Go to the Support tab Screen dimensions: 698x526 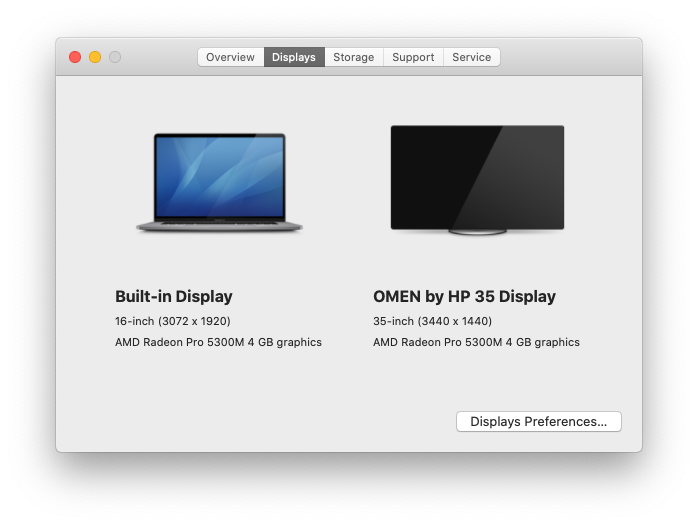(413, 57)
